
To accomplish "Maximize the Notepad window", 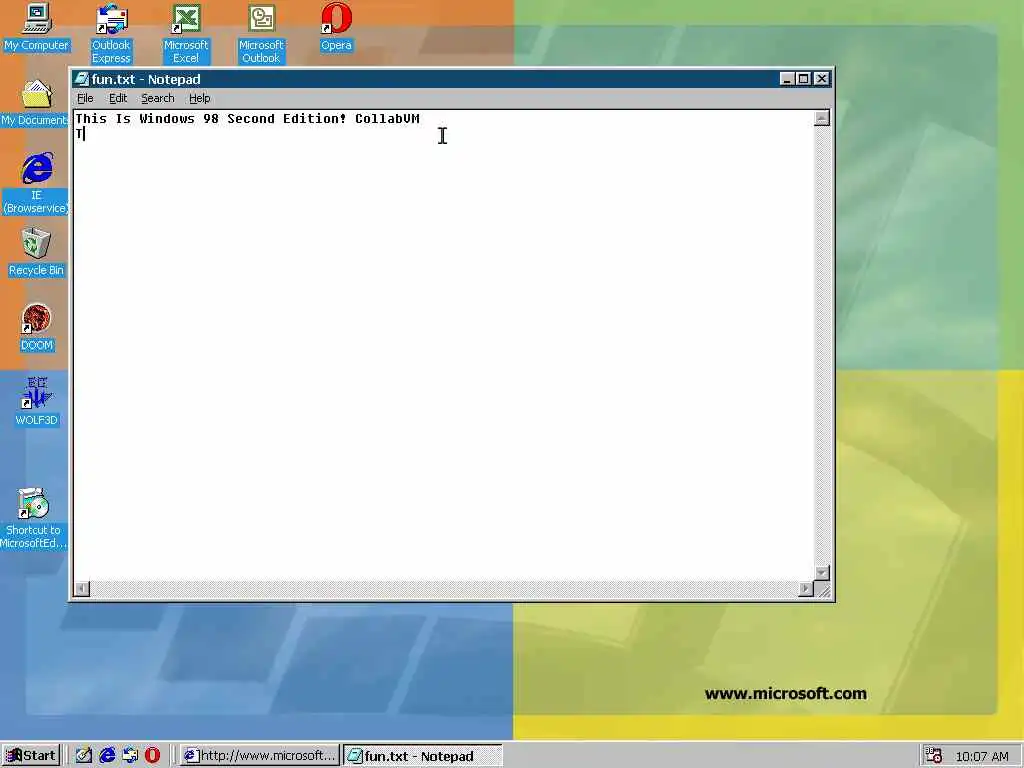I will [803, 79].
